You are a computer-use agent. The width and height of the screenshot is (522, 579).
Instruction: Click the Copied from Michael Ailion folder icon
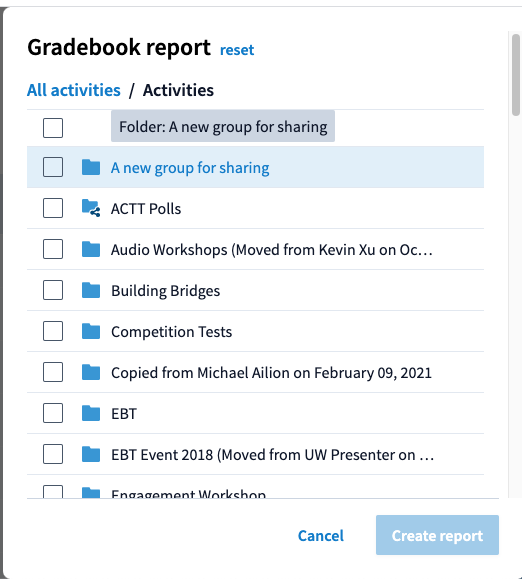[91, 372]
